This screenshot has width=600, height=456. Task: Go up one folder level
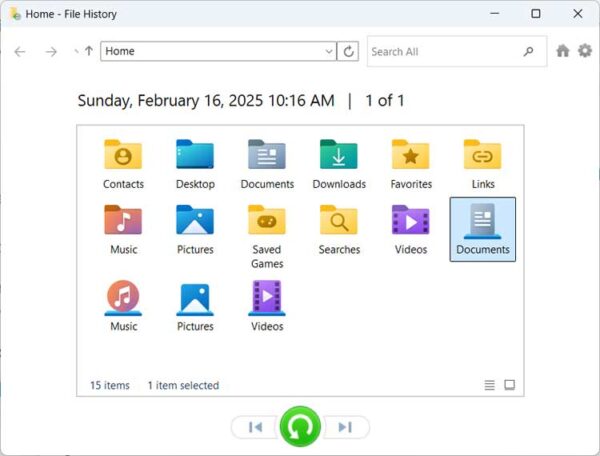pos(89,50)
